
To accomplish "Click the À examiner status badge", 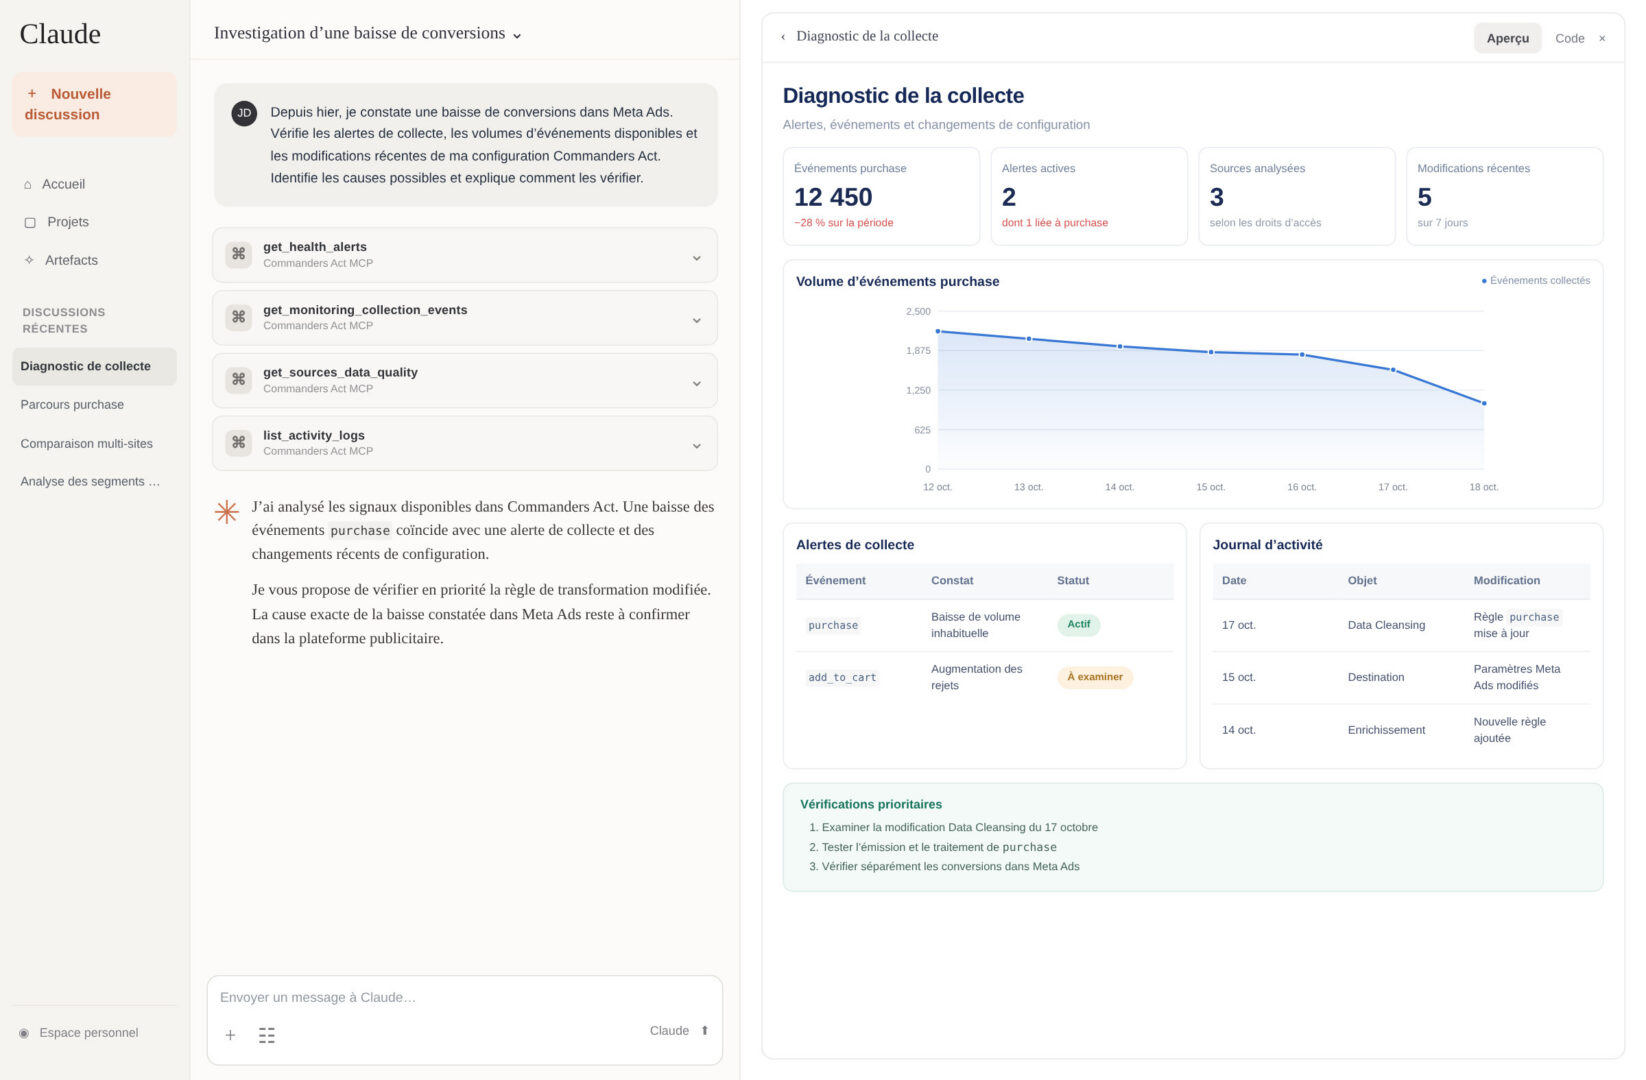I will click(x=1094, y=677).
